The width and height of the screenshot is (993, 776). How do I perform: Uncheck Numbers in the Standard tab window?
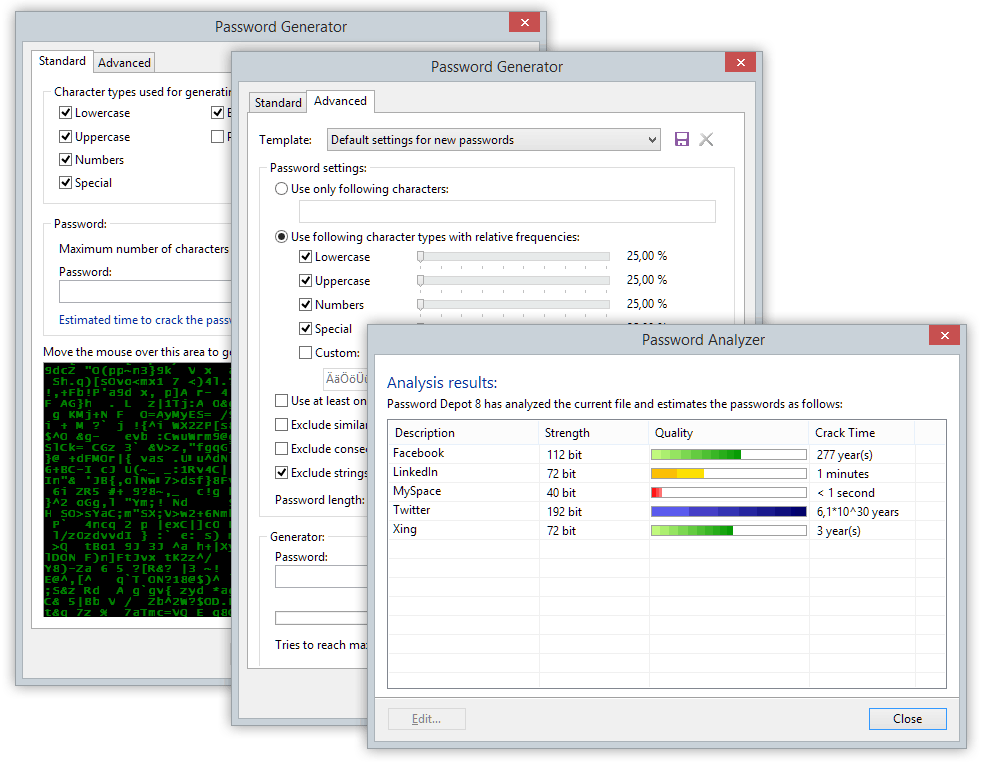(x=65, y=160)
